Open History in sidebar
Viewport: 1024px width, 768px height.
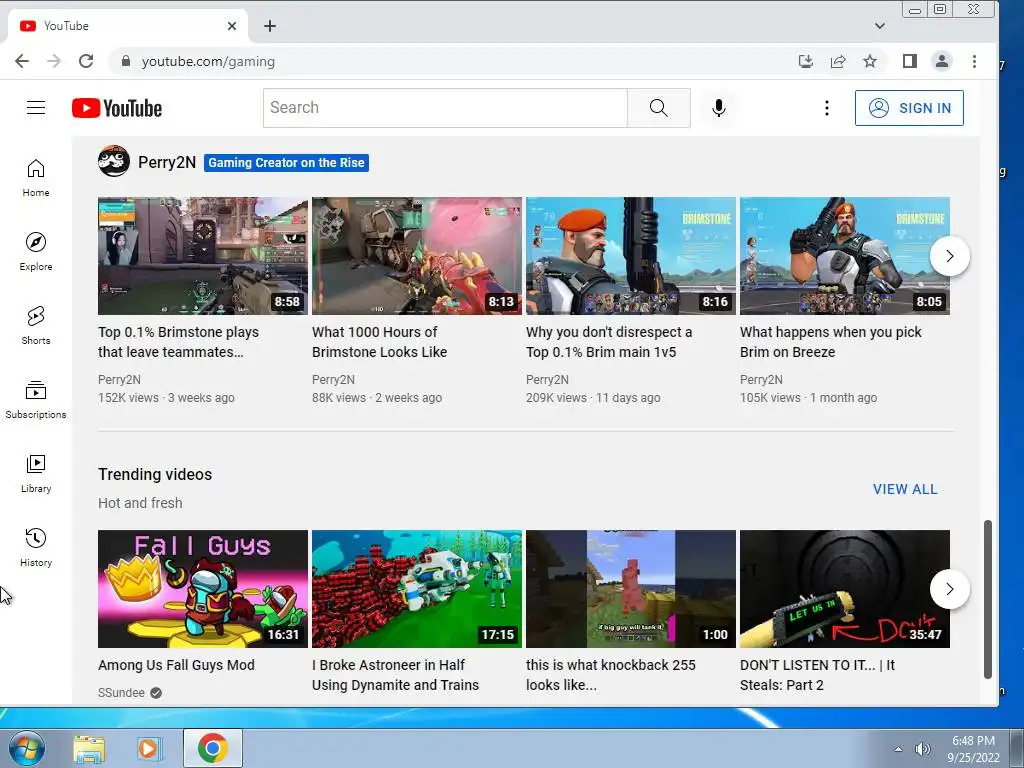36,547
